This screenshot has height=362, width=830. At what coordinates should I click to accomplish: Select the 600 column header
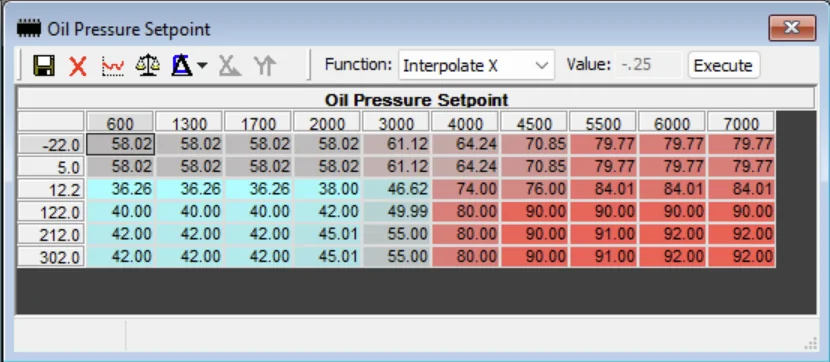click(x=121, y=122)
